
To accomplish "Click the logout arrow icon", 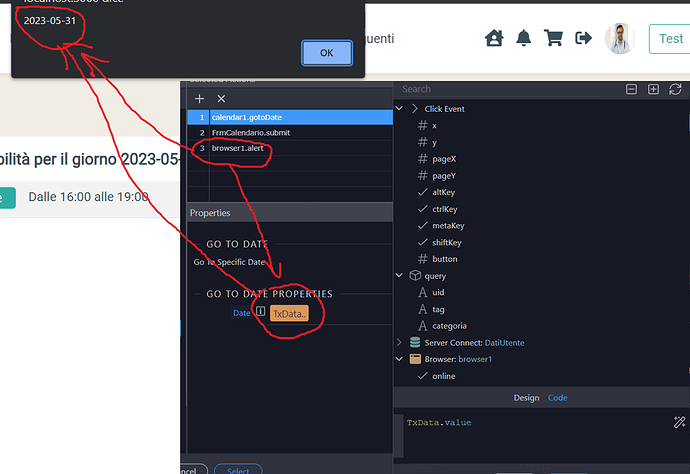I will [583, 38].
